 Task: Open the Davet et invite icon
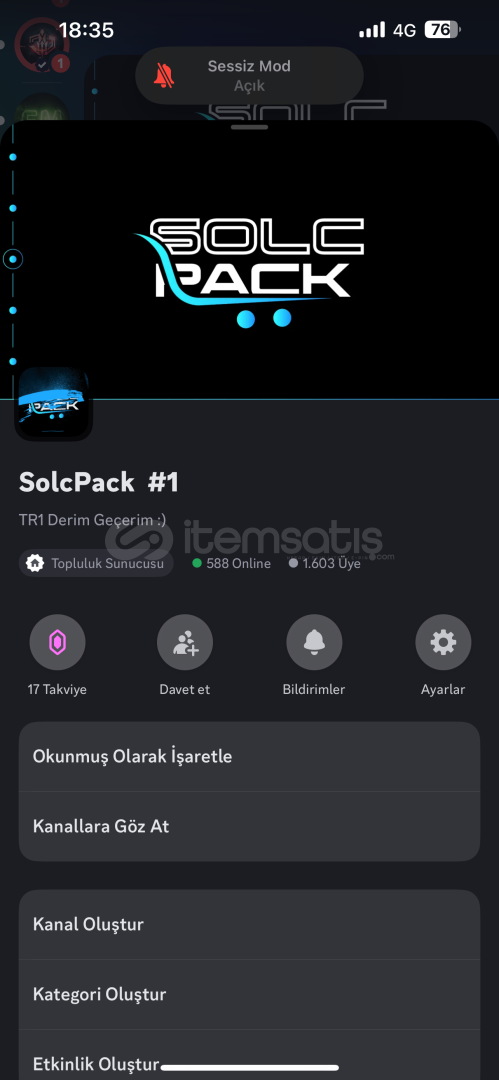185,643
